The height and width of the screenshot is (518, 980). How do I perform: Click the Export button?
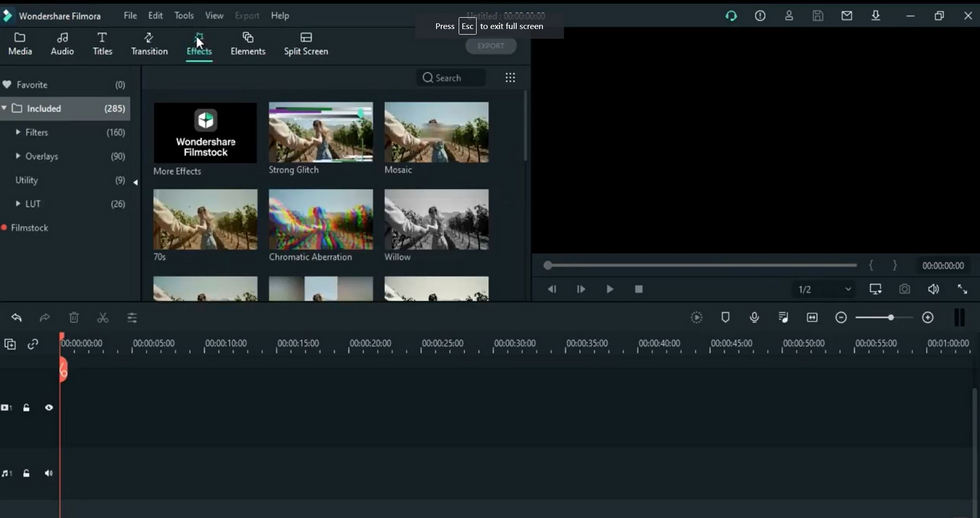491,46
